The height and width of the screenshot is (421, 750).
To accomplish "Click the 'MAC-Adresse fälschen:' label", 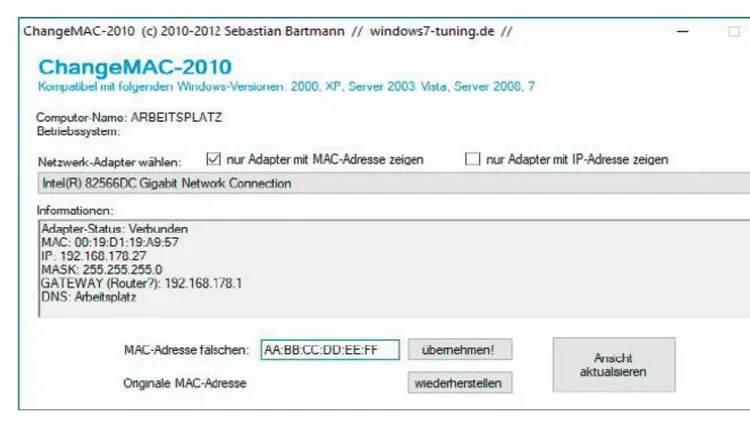I will click(187, 350).
